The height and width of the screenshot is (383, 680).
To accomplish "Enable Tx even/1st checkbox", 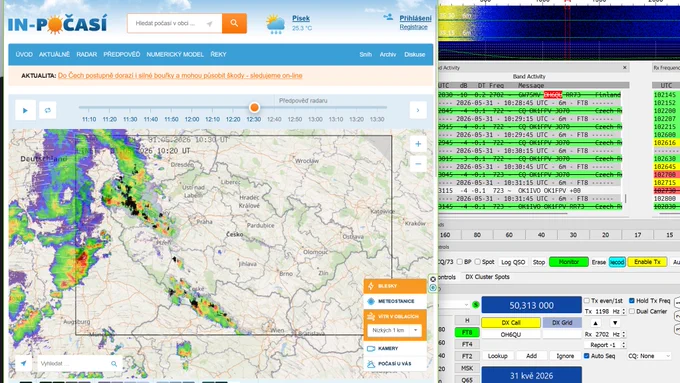I will point(587,301).
